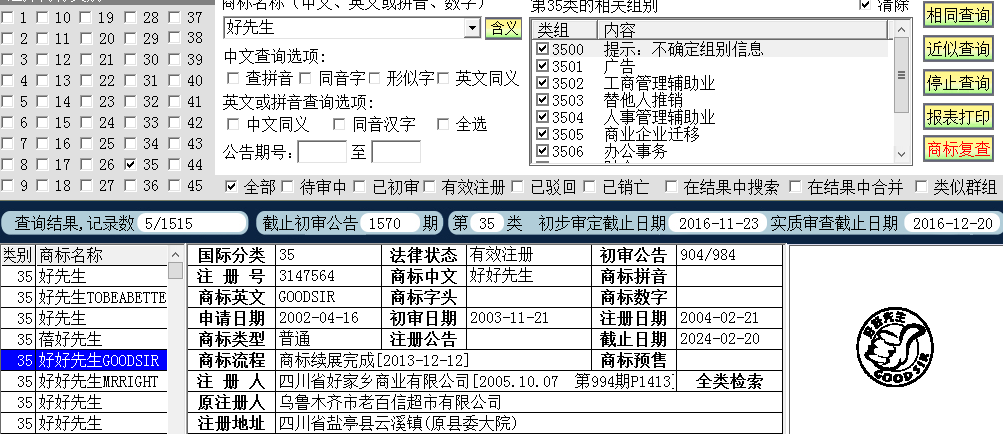Check the 待审中 status filter
This screenshot has height=434, width=1003.
click(x=287, y=186)
